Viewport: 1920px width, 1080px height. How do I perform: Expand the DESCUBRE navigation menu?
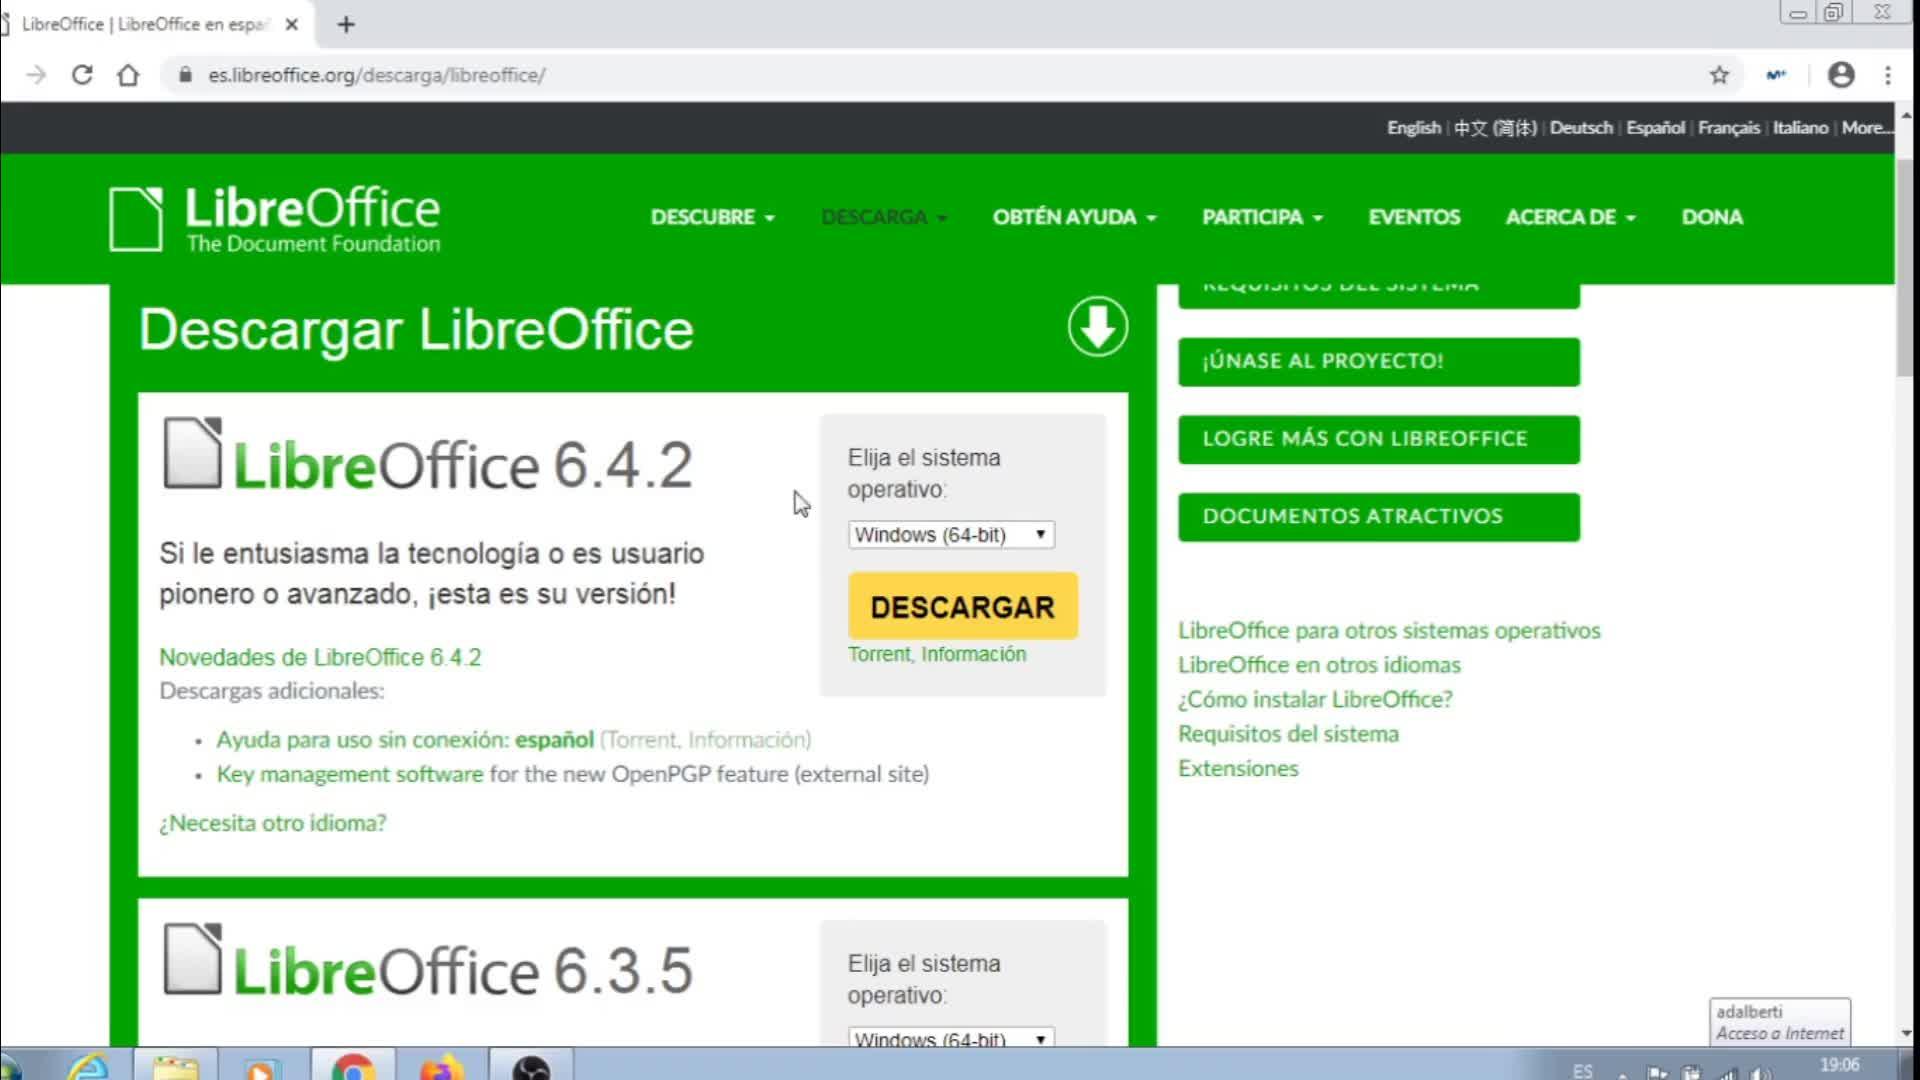[712, 217]
